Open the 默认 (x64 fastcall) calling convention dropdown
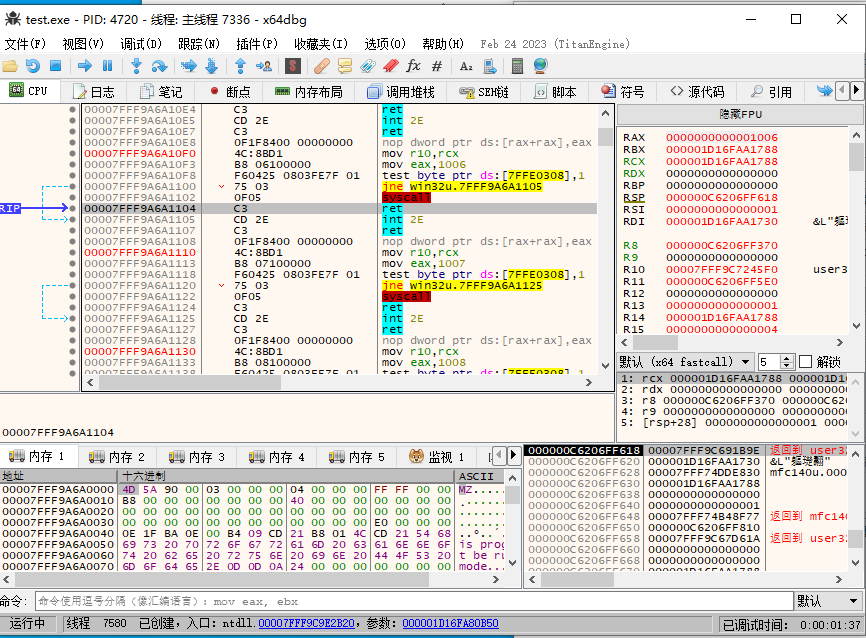Image resolution: width=866 pixels, height=638 pixels. (685, 362)
